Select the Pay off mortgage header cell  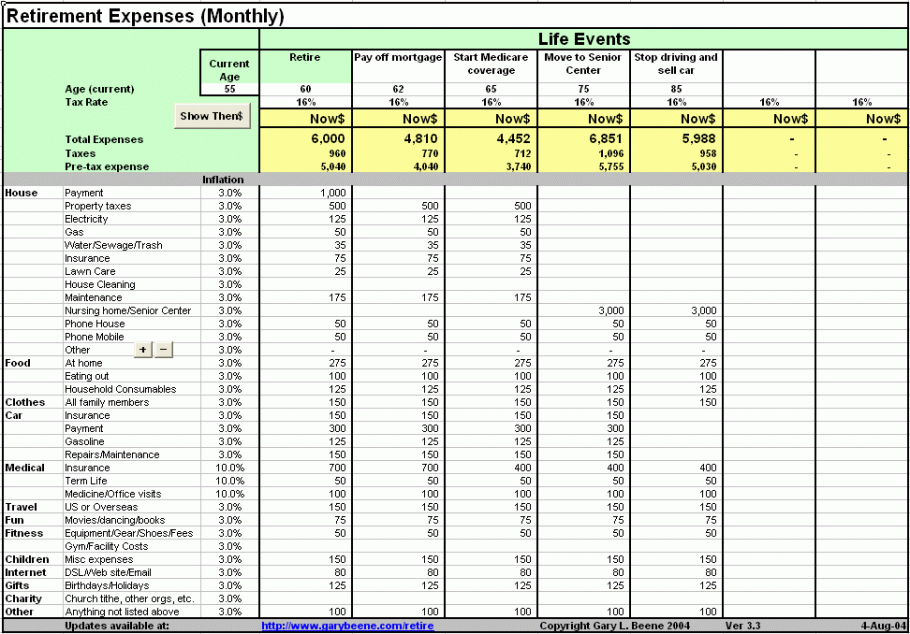[398, 66]
